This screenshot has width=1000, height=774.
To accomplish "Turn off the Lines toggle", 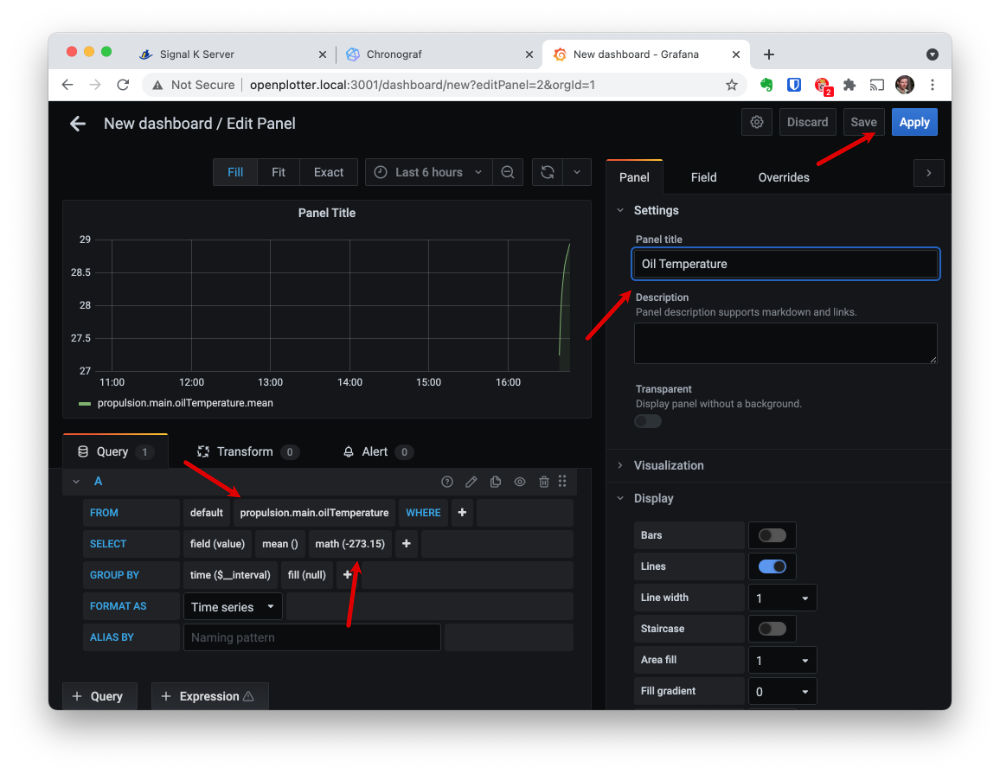I will click(772, 566).
